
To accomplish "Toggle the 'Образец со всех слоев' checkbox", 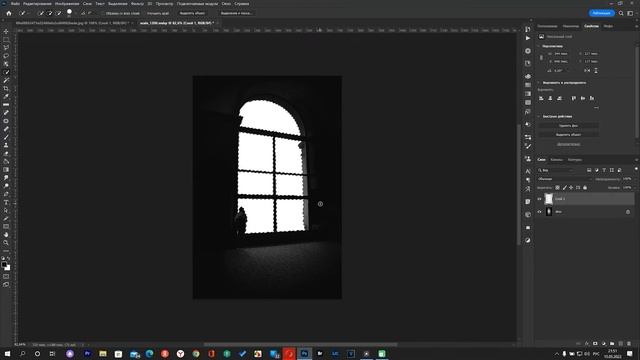I will coord(103,13).
